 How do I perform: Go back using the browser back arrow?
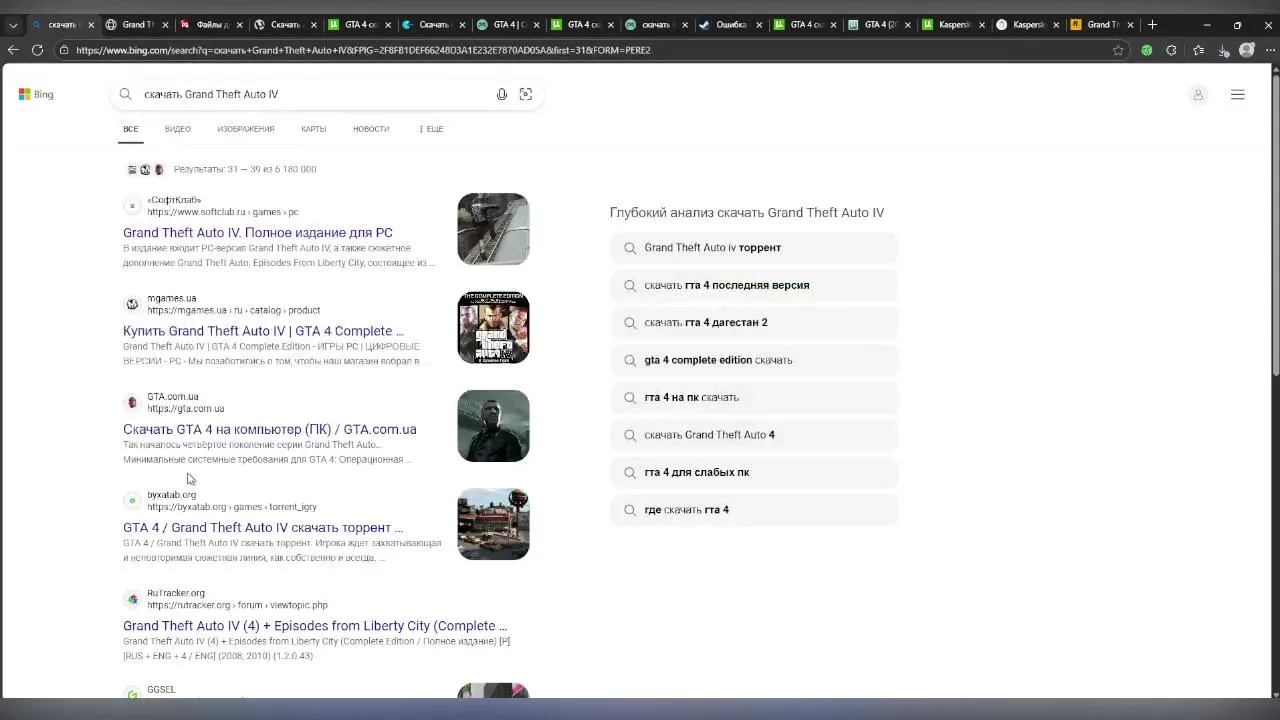(13, 50)
